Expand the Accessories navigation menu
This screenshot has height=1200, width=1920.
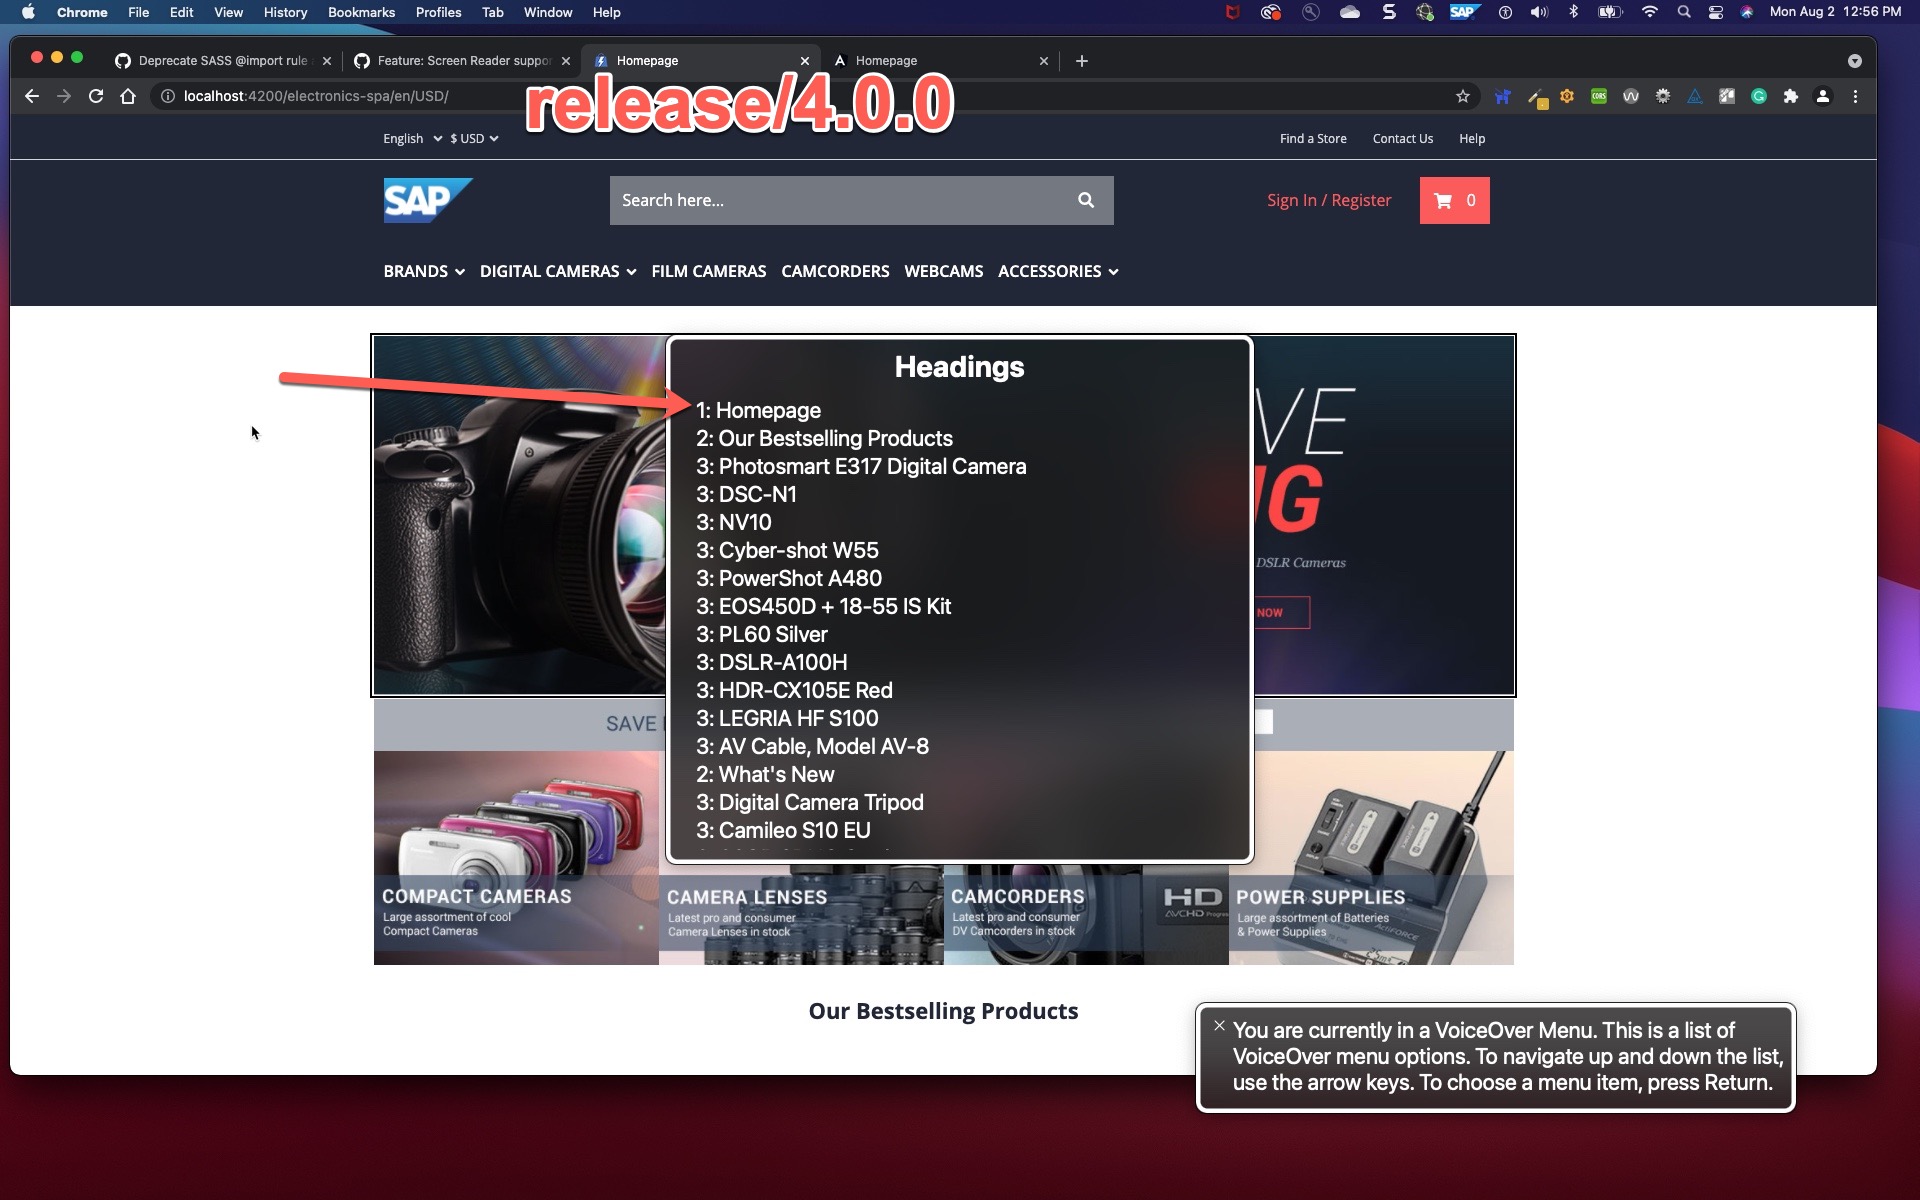[x=1057, y=271]
